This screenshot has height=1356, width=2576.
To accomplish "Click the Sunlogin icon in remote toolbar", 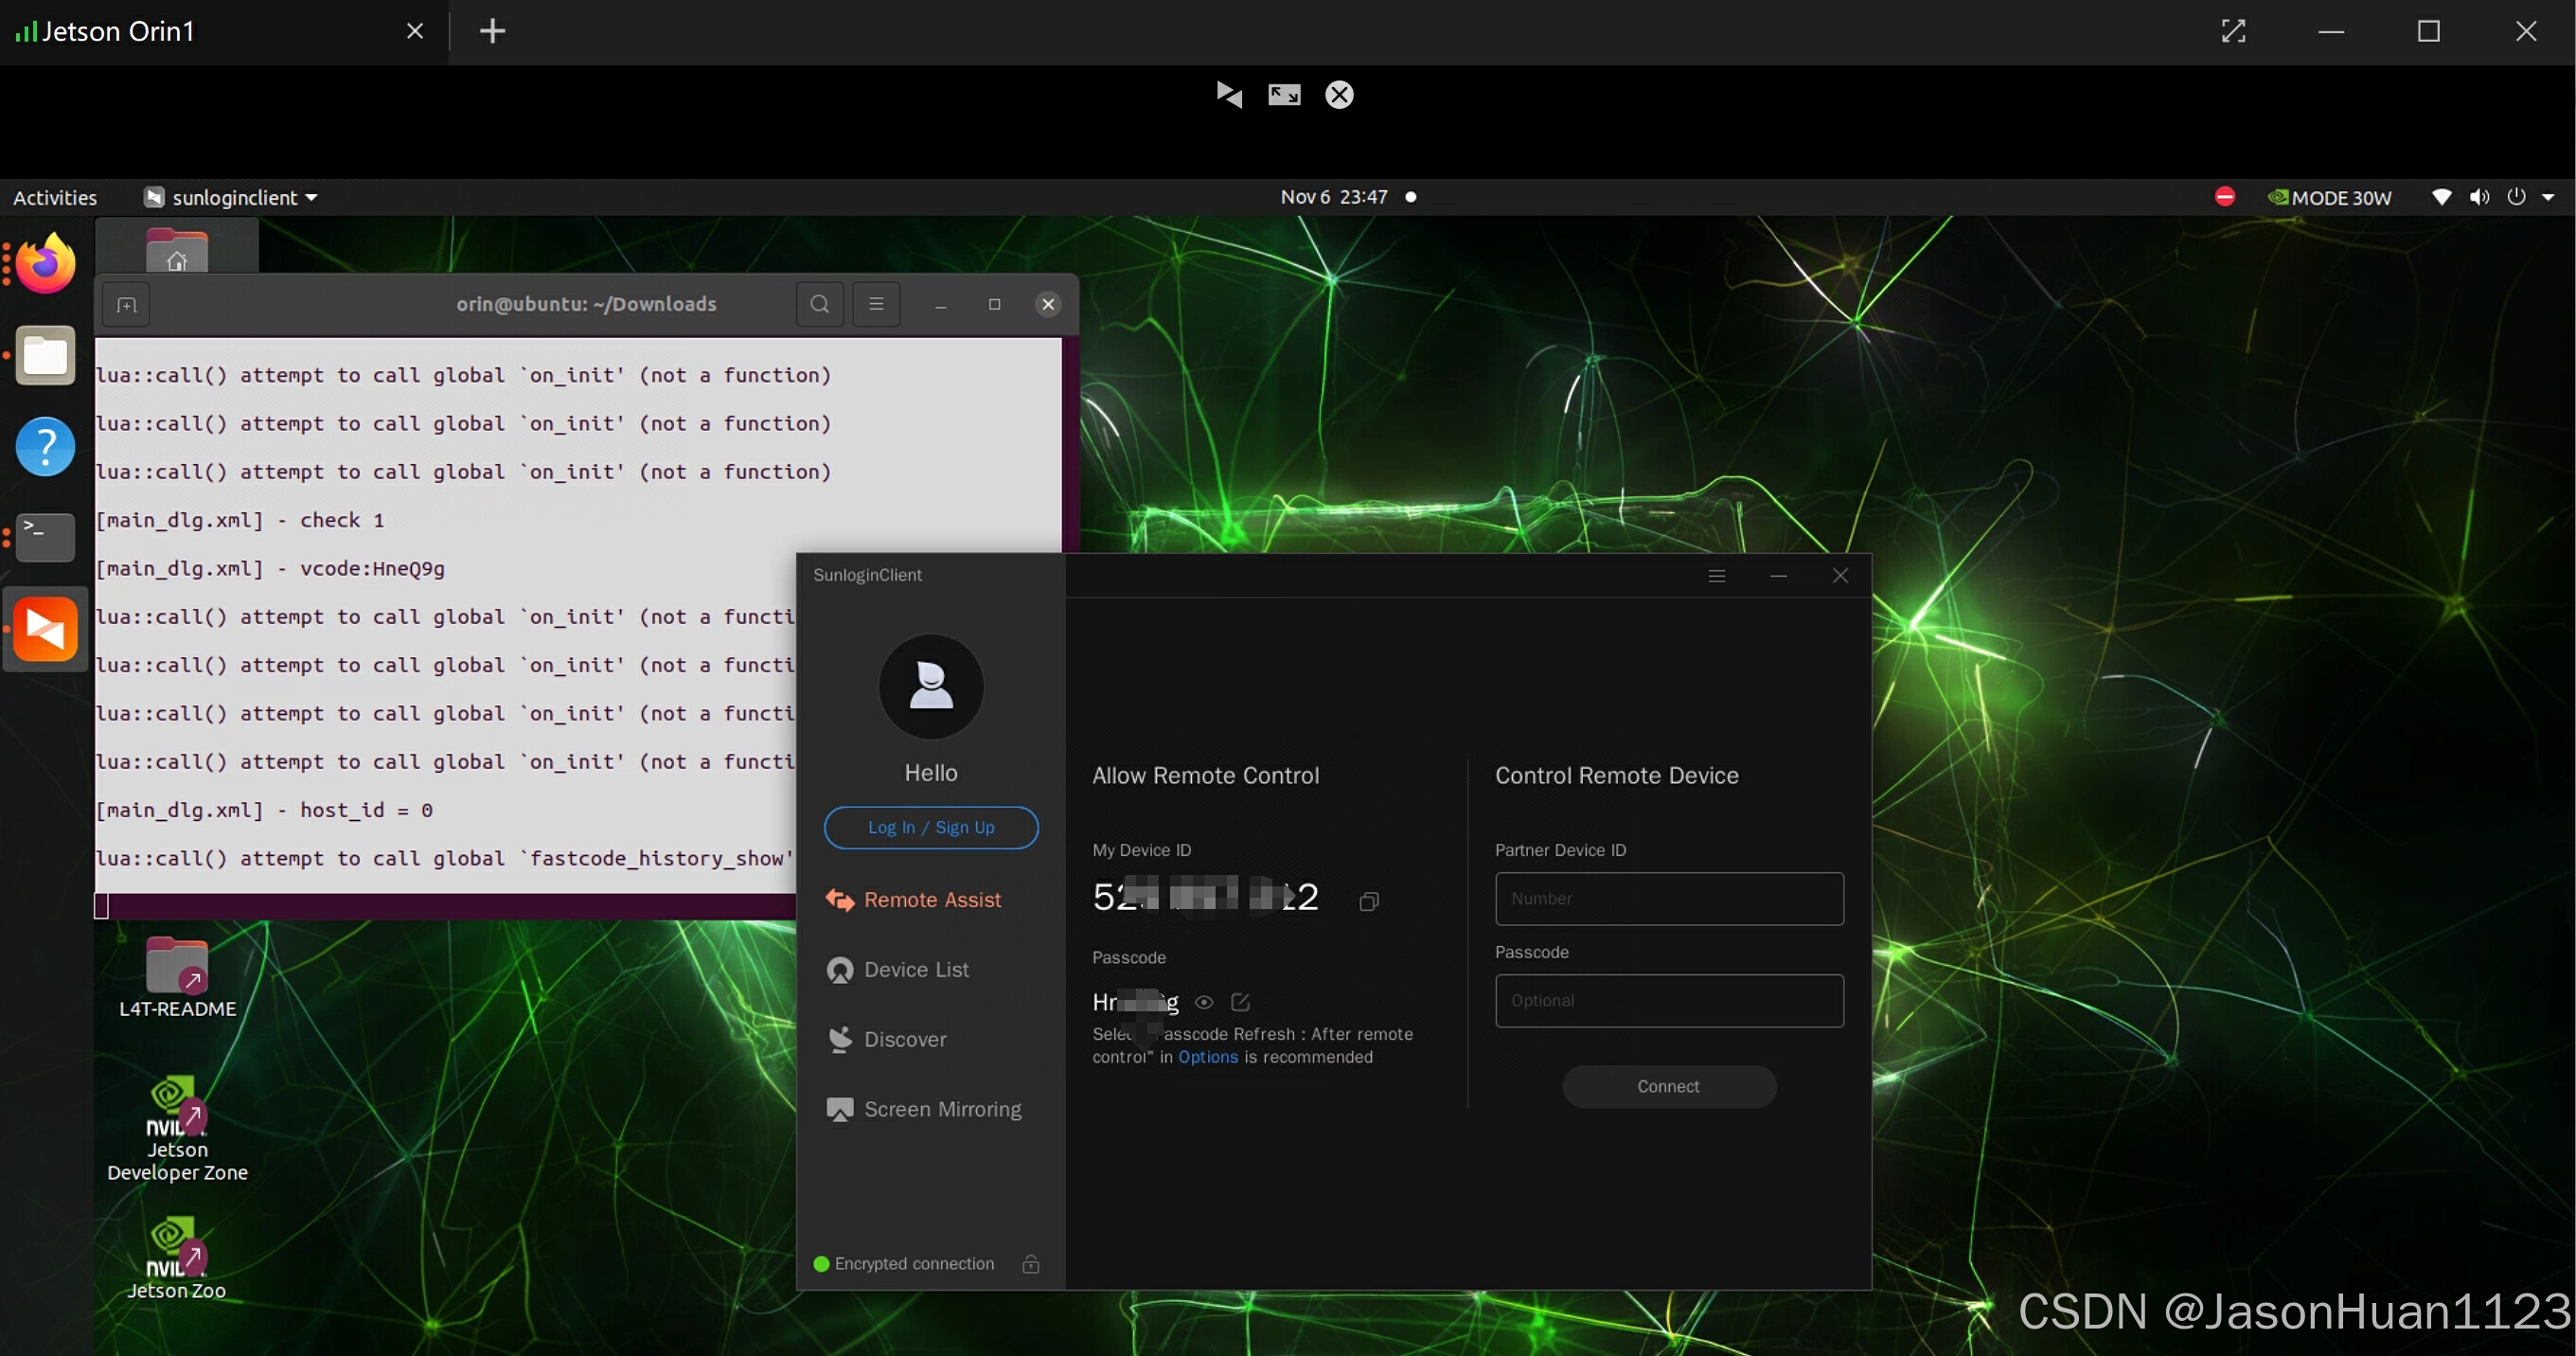I will 1229,95.
